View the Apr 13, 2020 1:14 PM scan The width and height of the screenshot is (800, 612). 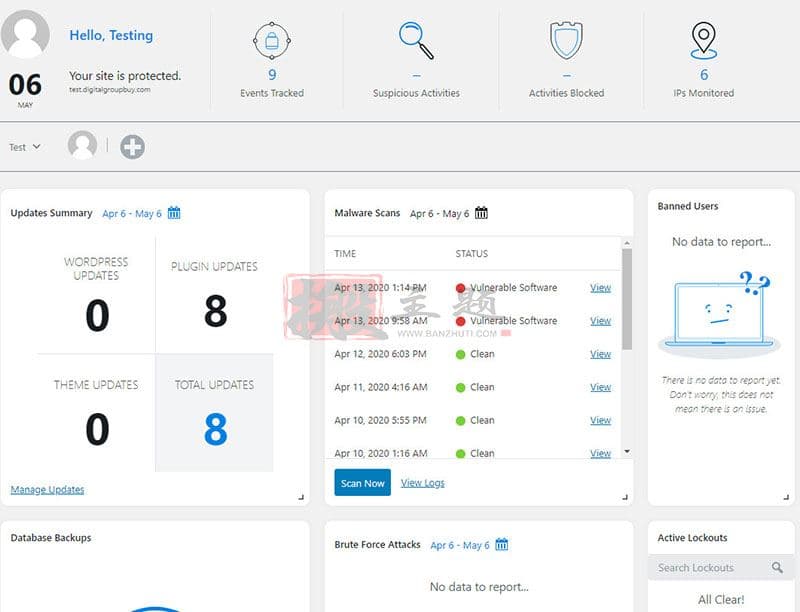(601, 288)
